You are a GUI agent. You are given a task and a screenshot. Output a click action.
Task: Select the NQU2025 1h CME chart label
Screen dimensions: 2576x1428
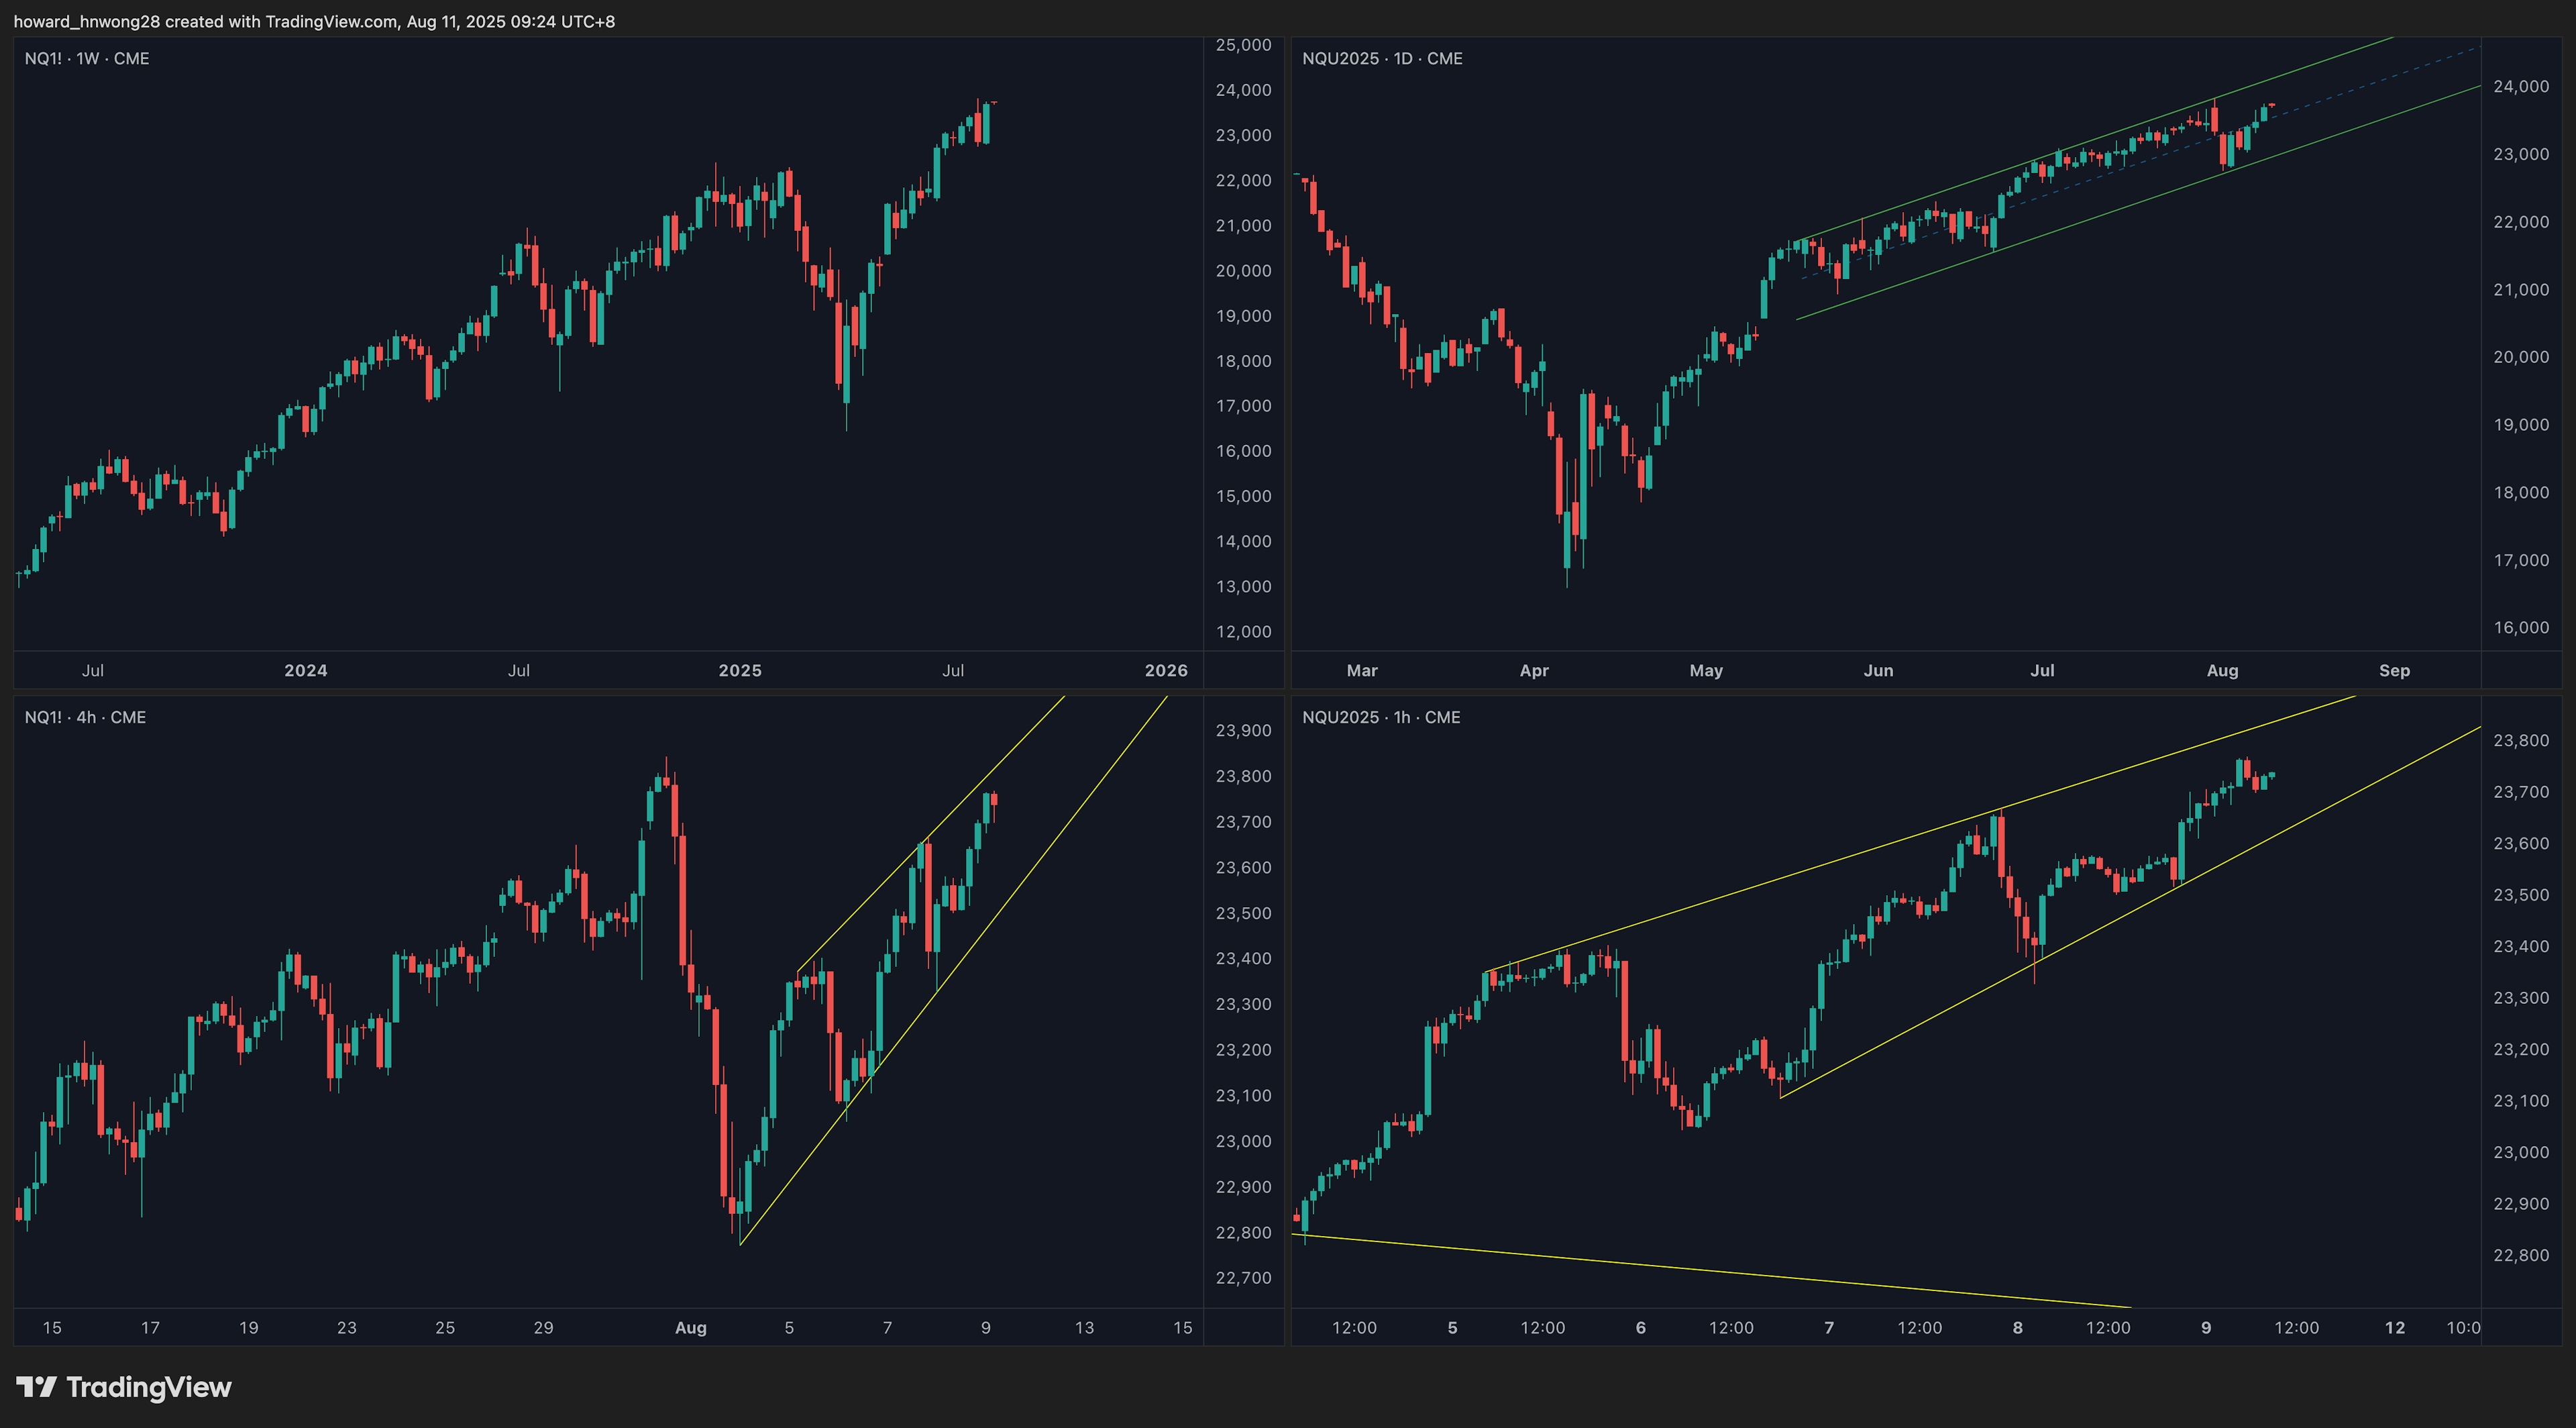click(1381, 717)
